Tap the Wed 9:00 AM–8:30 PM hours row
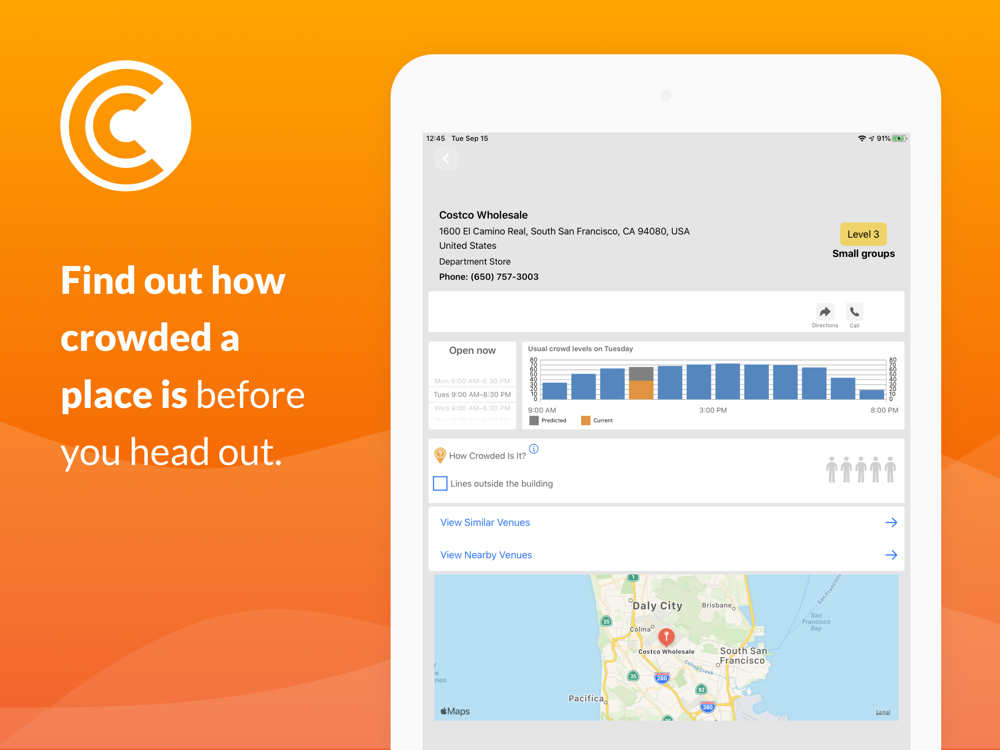 tap(472, 408)
